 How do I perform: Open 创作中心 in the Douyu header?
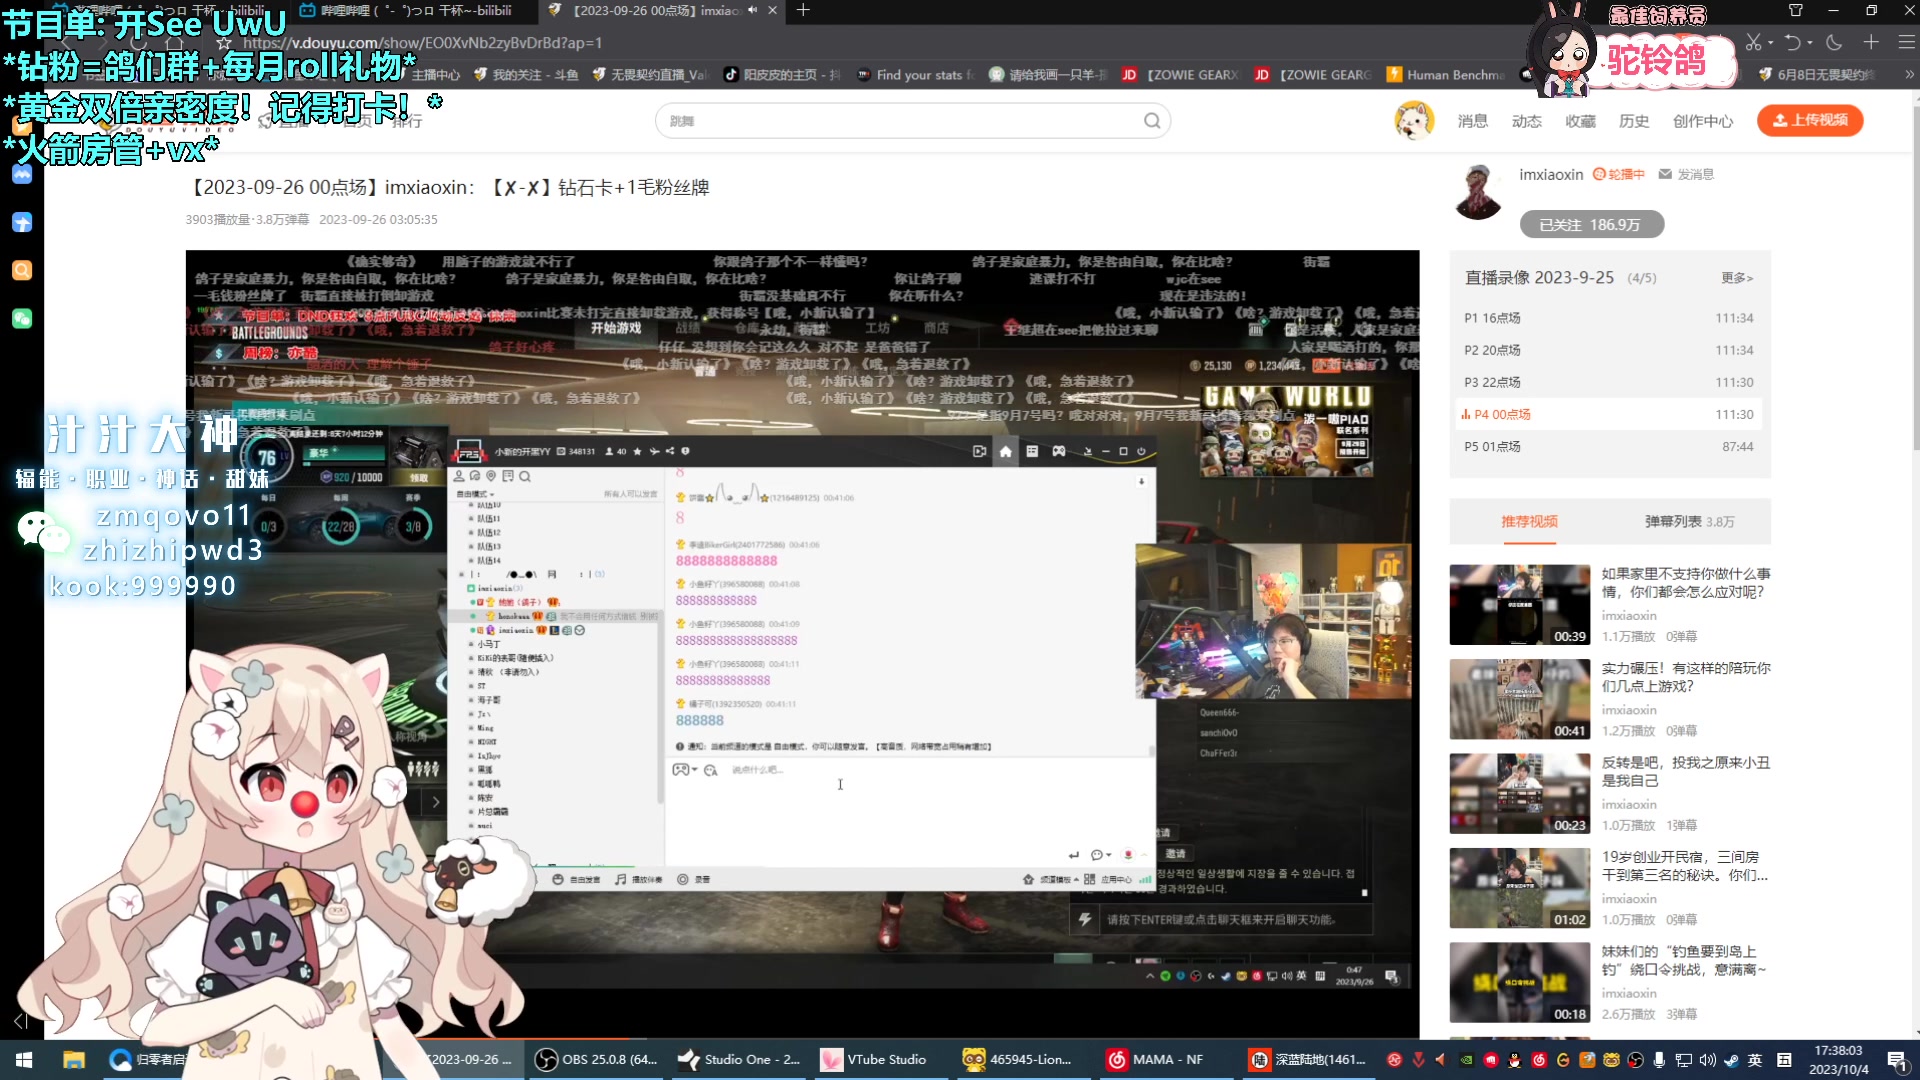1703,121
